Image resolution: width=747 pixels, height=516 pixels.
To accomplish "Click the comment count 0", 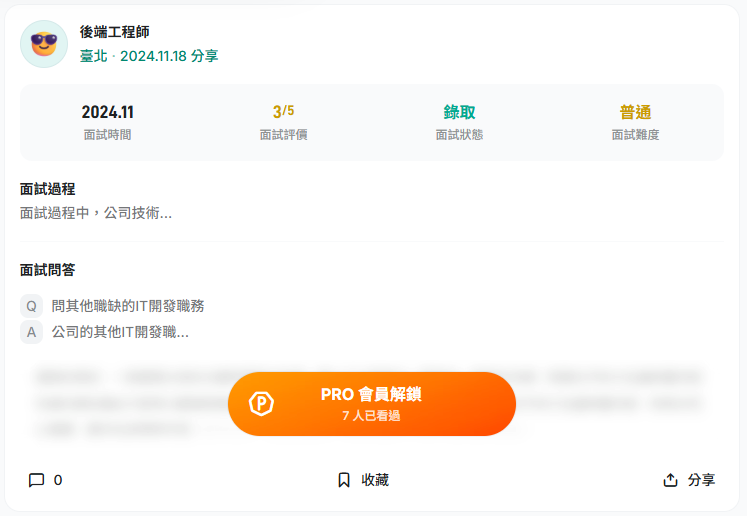I will pyautogui.click(x=58, y=480).
